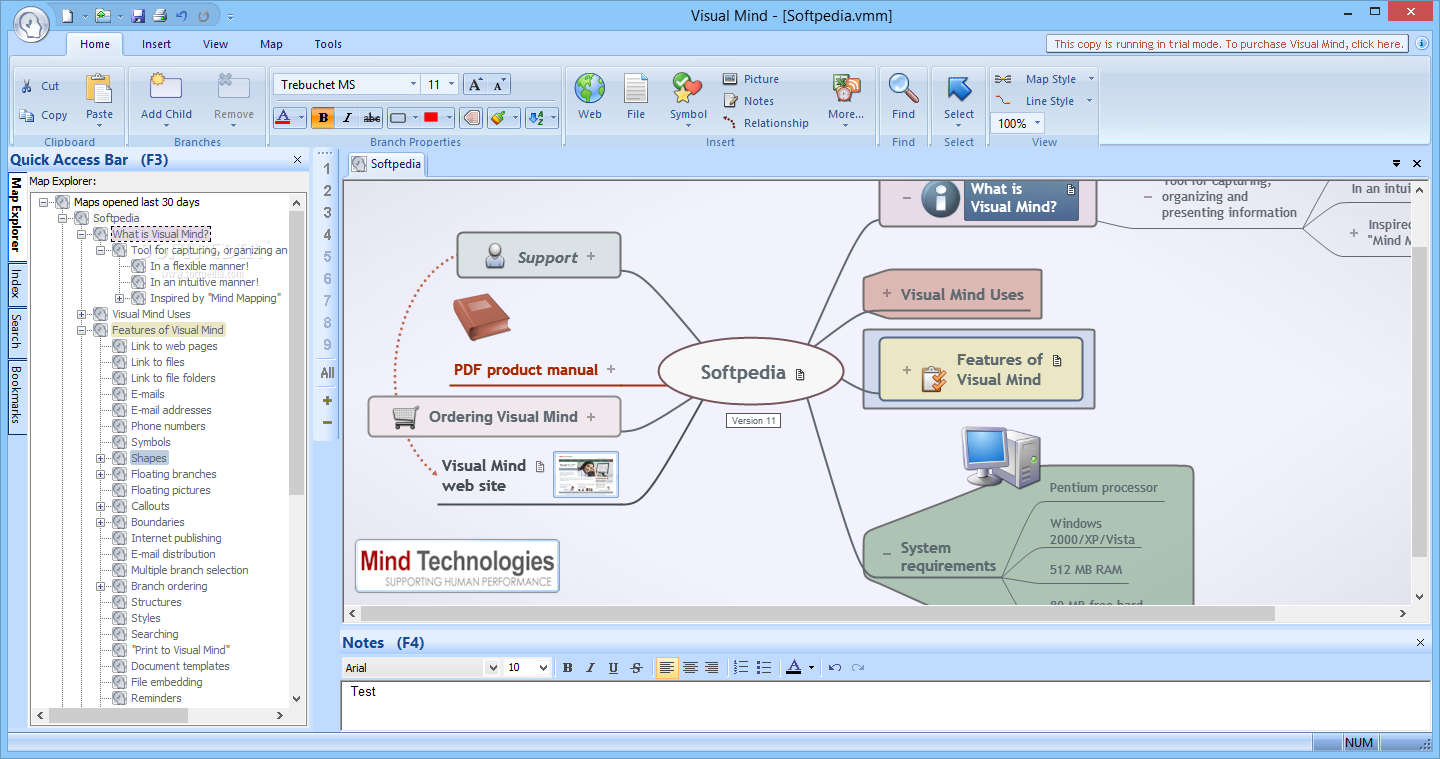Open the font size 11 dropdown
This screenshot has width=1440, height=759.
click(452, 85)
